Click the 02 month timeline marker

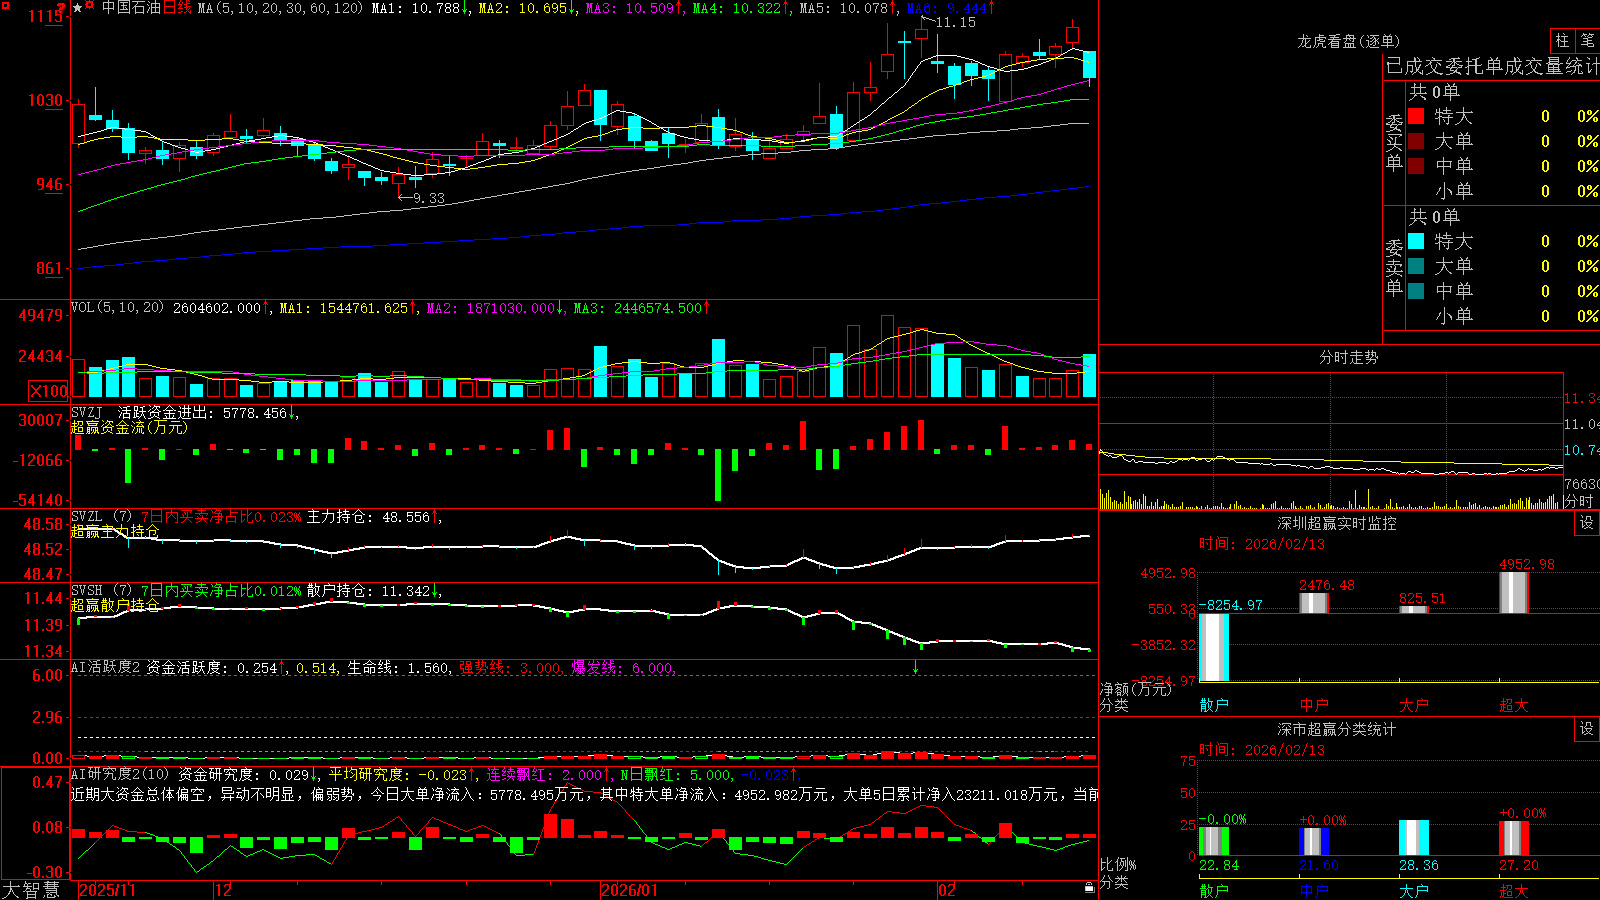947,890
